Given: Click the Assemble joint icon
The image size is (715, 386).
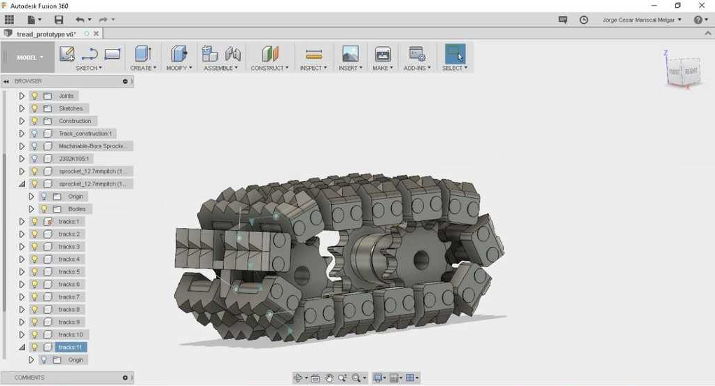Looking at the screenshot, I should (x=233, y=54).
